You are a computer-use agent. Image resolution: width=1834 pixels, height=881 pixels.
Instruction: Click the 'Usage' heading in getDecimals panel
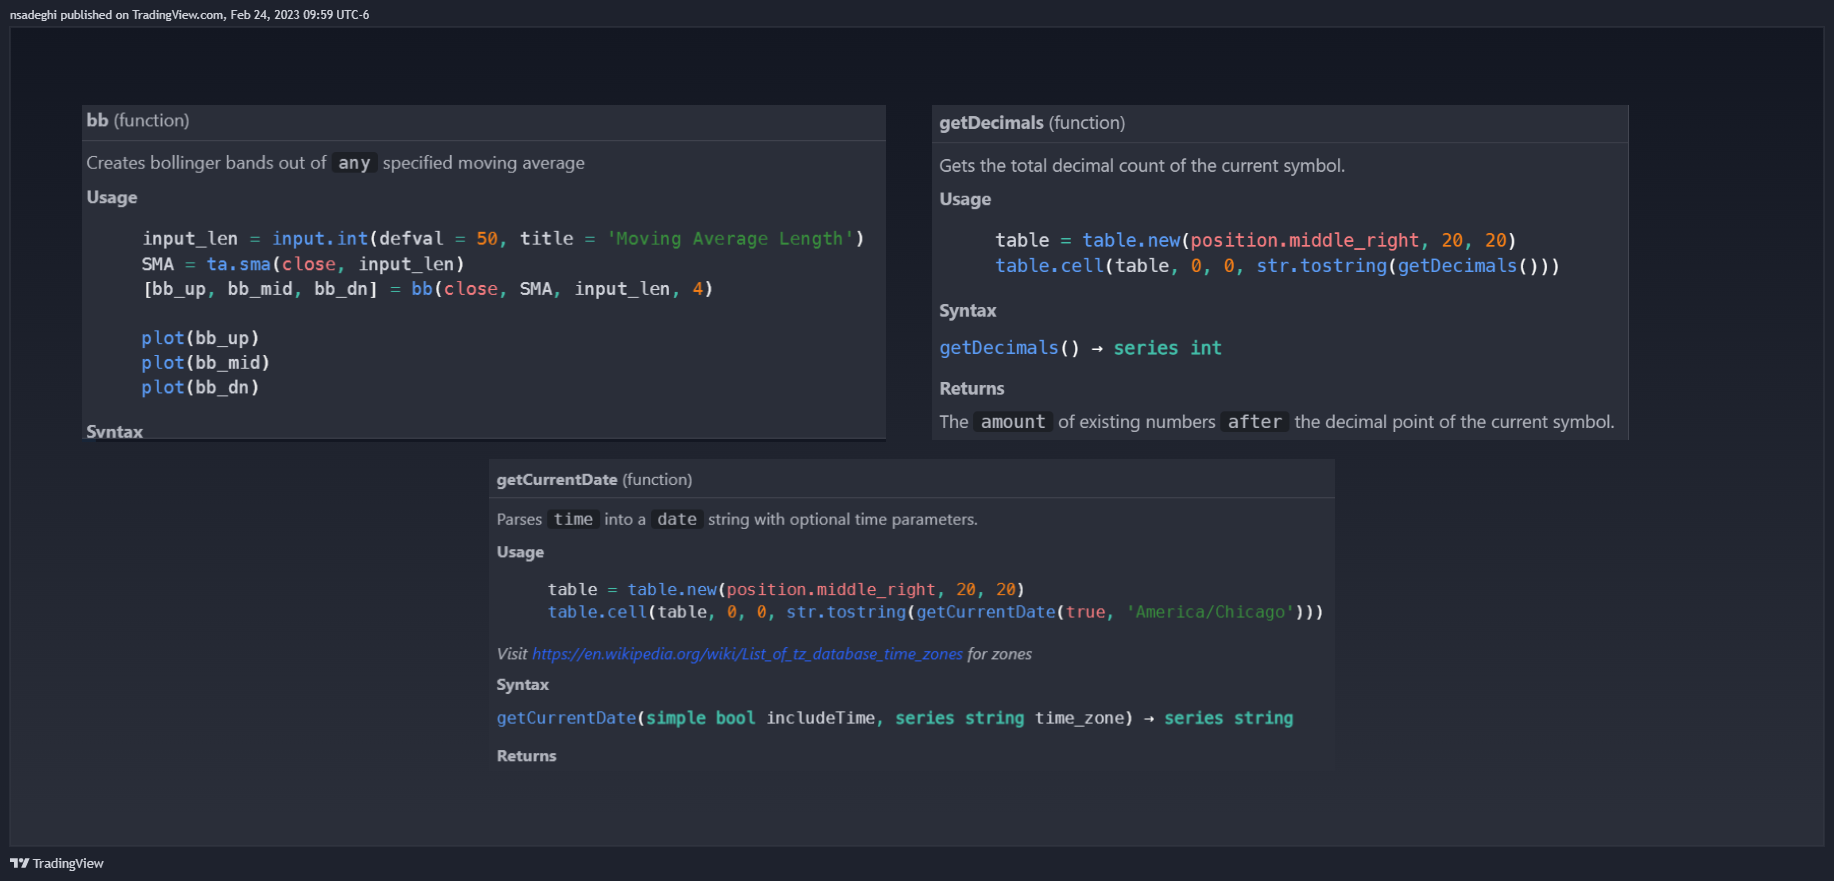pyautogui.click(x=965, y=199)
